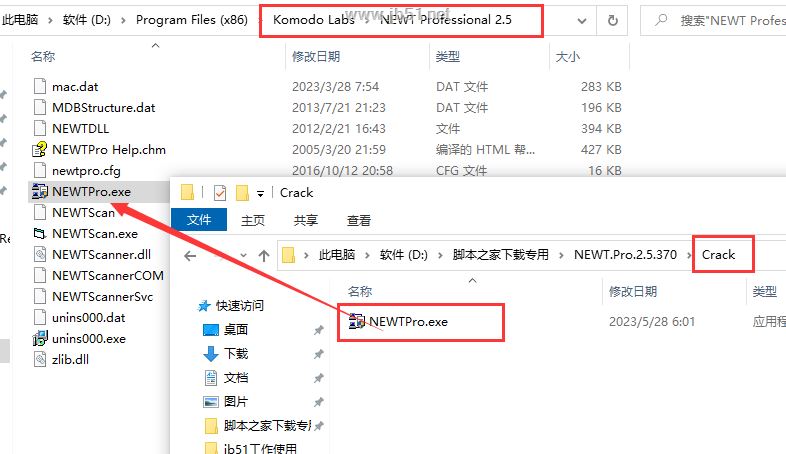Open the address bar history dropdown

[581, 21]
